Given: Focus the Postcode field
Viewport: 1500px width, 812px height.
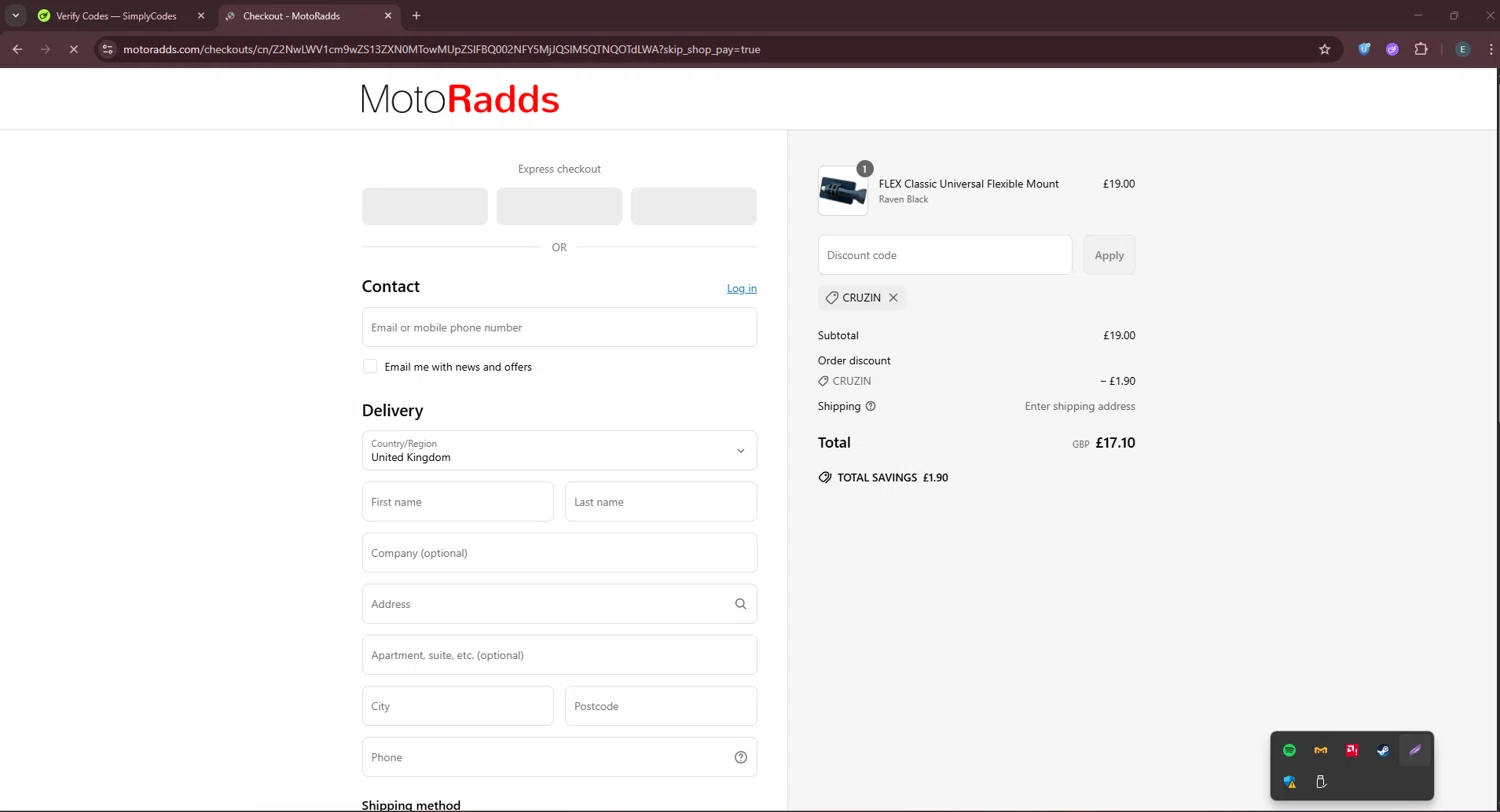Looking at the screenshot, I should tap(661, 705).
